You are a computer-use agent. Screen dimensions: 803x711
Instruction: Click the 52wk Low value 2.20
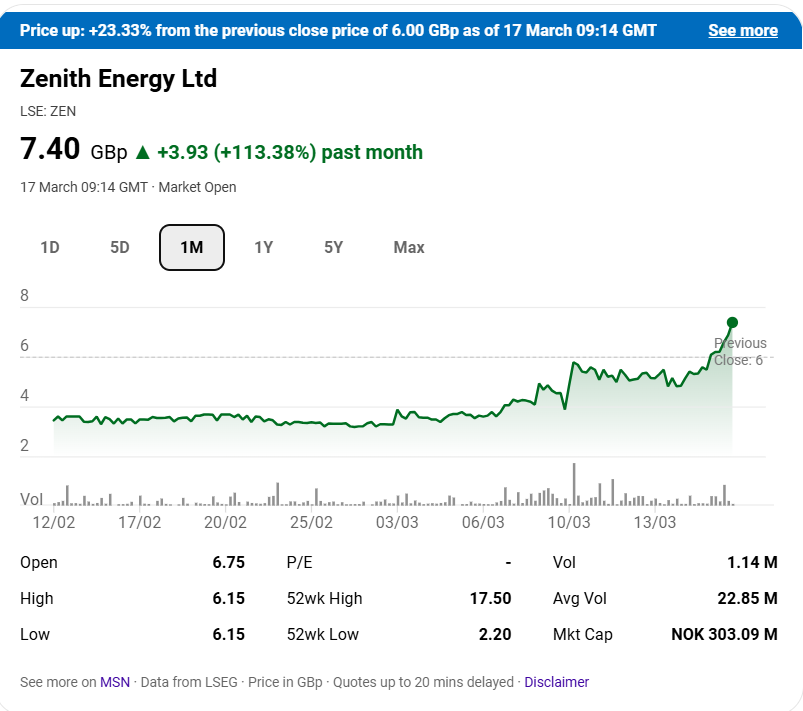[495, 634]
